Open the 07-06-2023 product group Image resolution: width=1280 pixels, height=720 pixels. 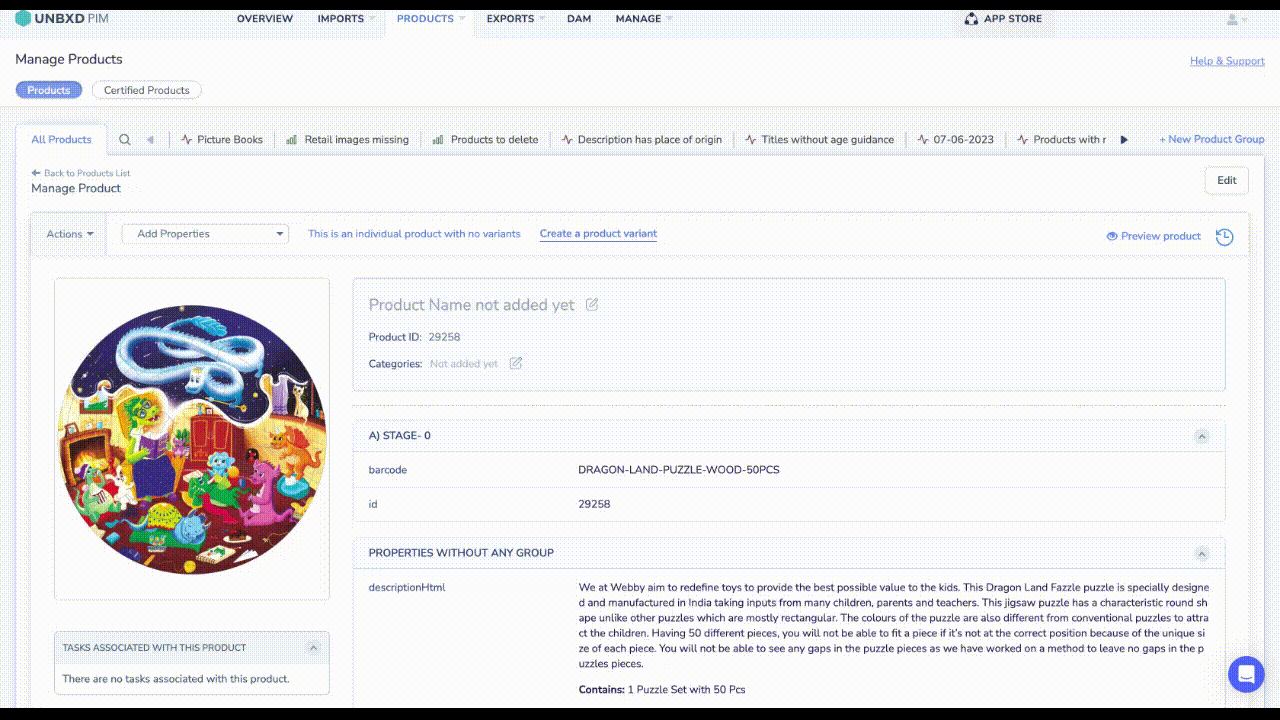pos(956,140)
